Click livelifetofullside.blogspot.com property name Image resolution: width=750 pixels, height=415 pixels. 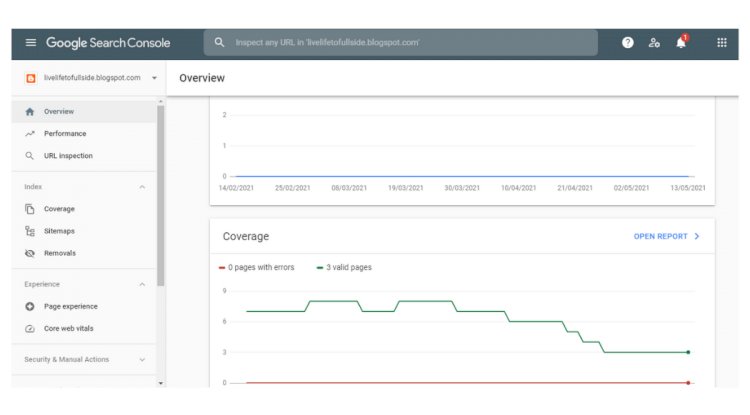point(92,77)
